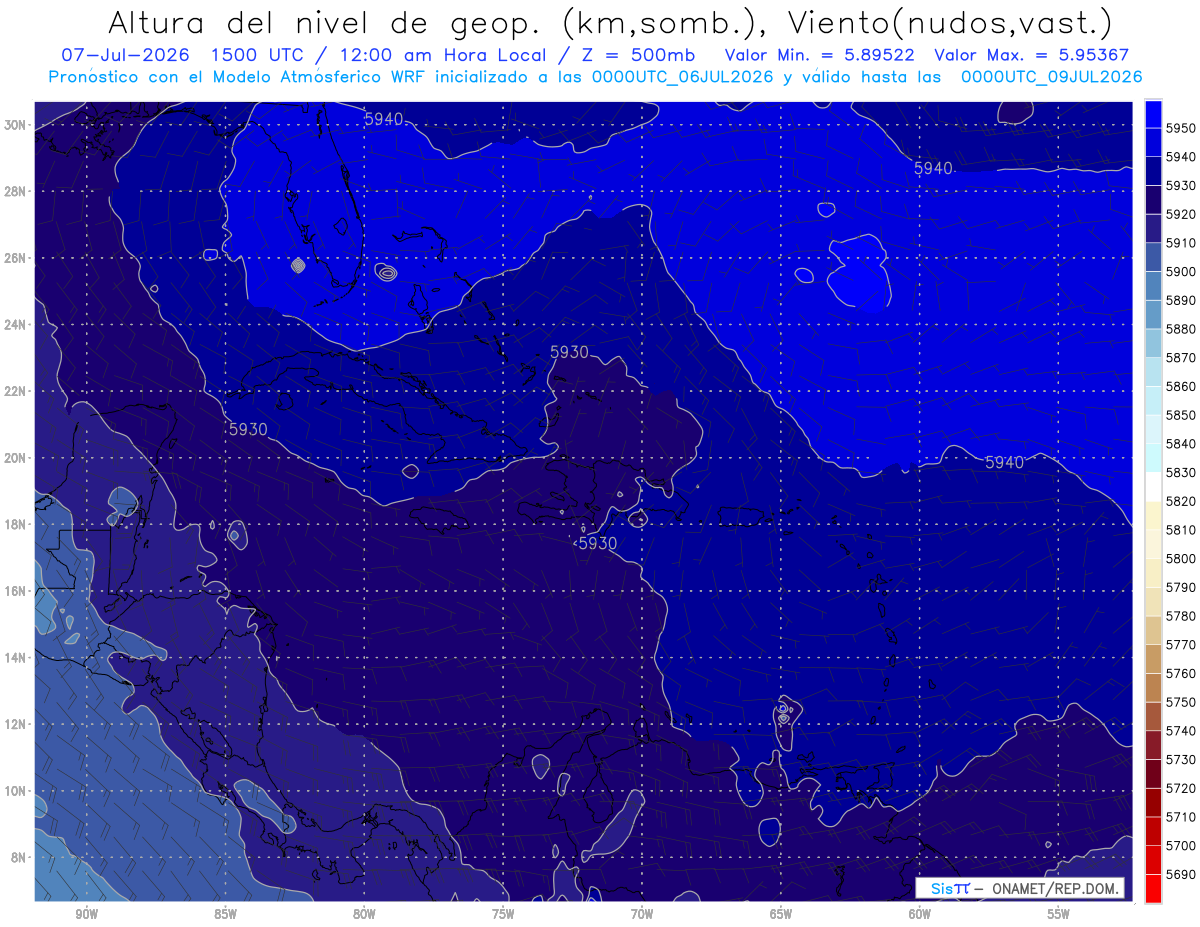Click the 24N latitude axis label

(16, 325)
